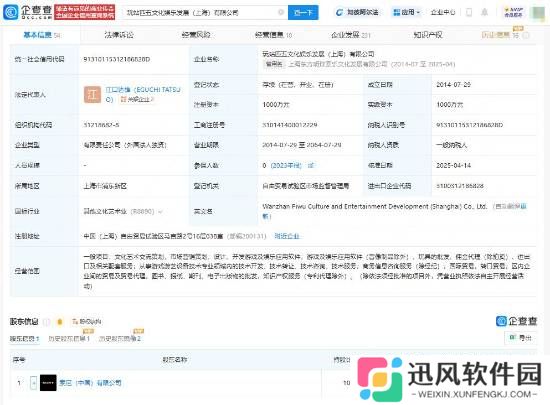This screenshot has height=405, width=550.
Task: Open notifications bell icon
Action: [x=484, y=13]
